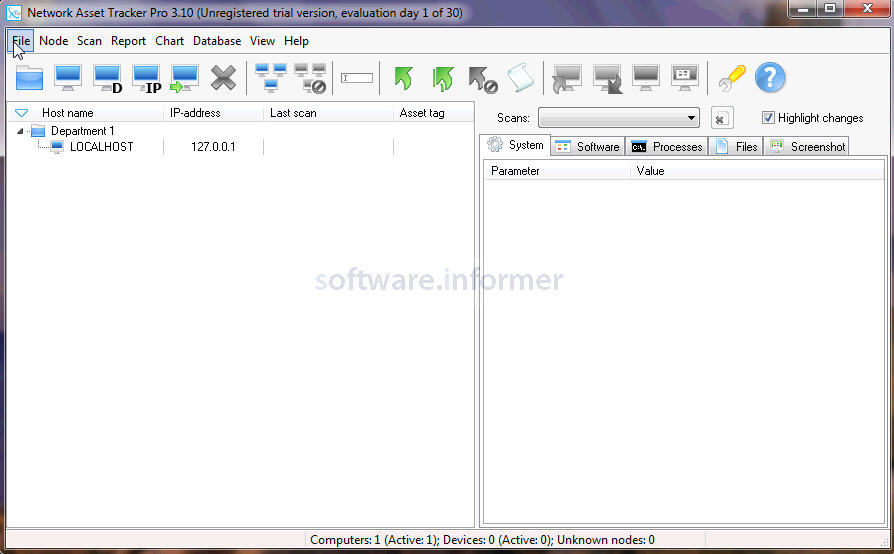Viewport: 894px width, 554px height.
Task: Click the blue folder toolbar icon
Action: click(29, 78)
